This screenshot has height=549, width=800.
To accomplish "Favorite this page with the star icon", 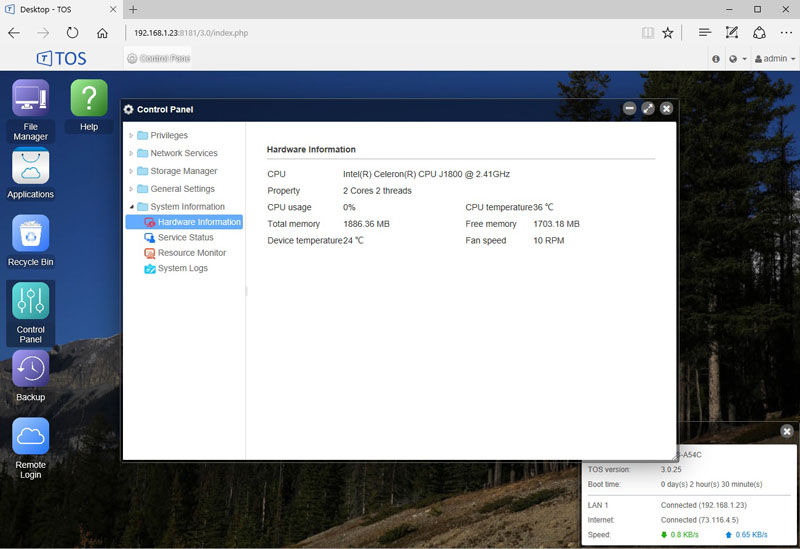I will (668, 33).
